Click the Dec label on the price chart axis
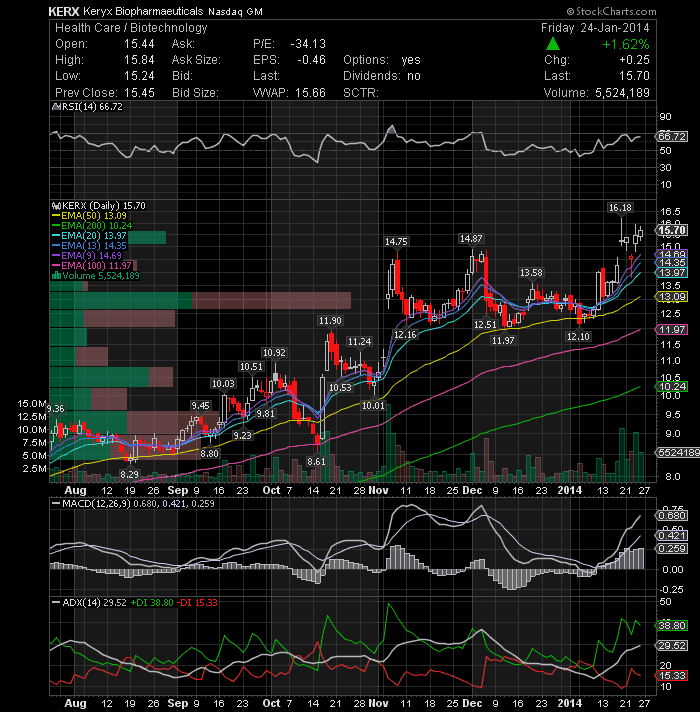The height and width of the screenshot is (712, 700). tap(472, 490)
